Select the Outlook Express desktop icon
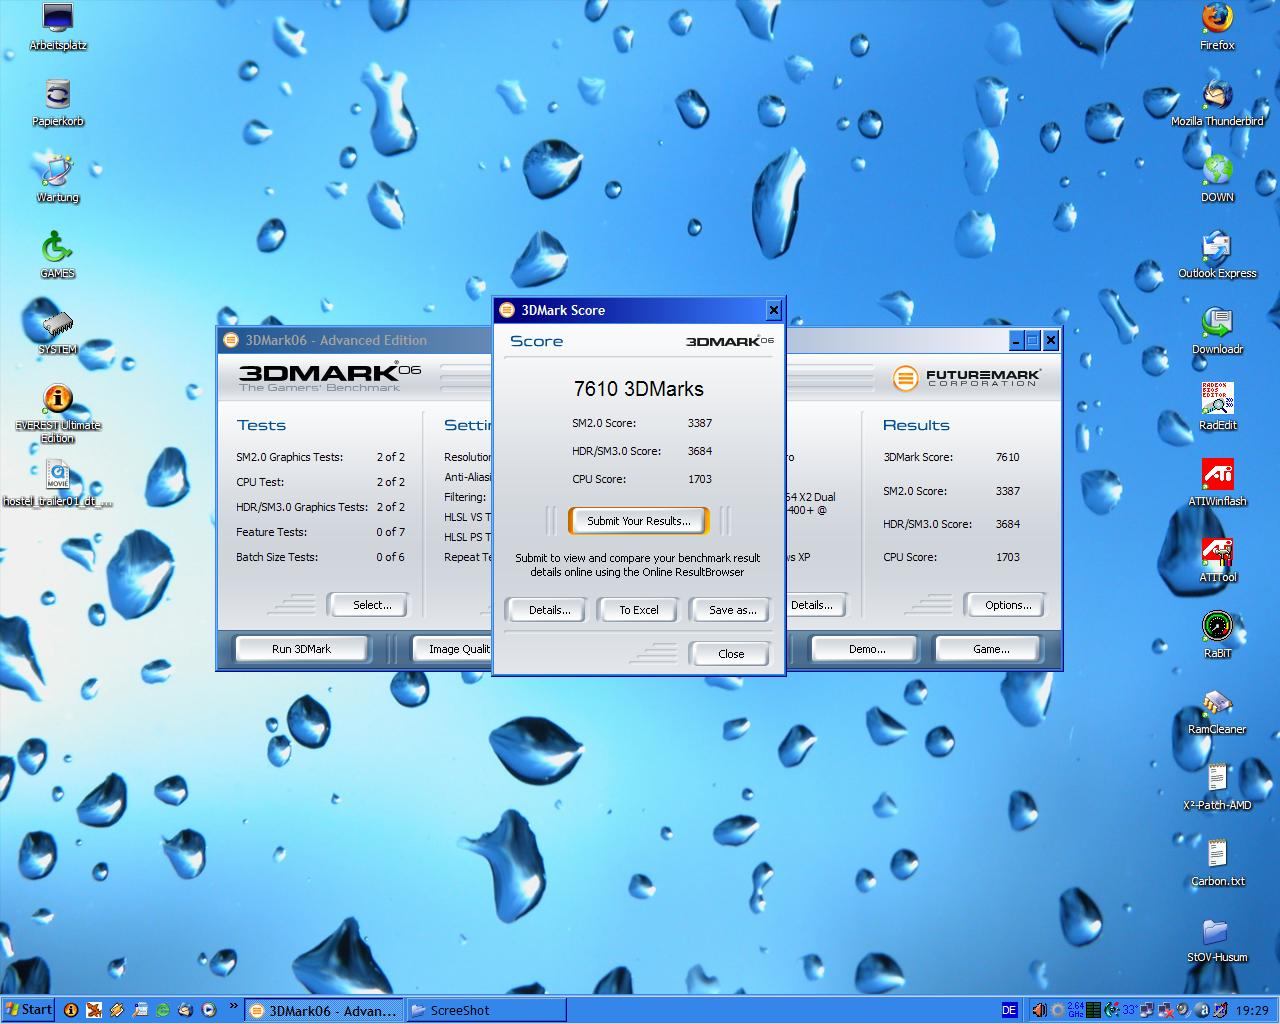The width and height of the screenshot is (1280, 1024). coord(1217,255)
